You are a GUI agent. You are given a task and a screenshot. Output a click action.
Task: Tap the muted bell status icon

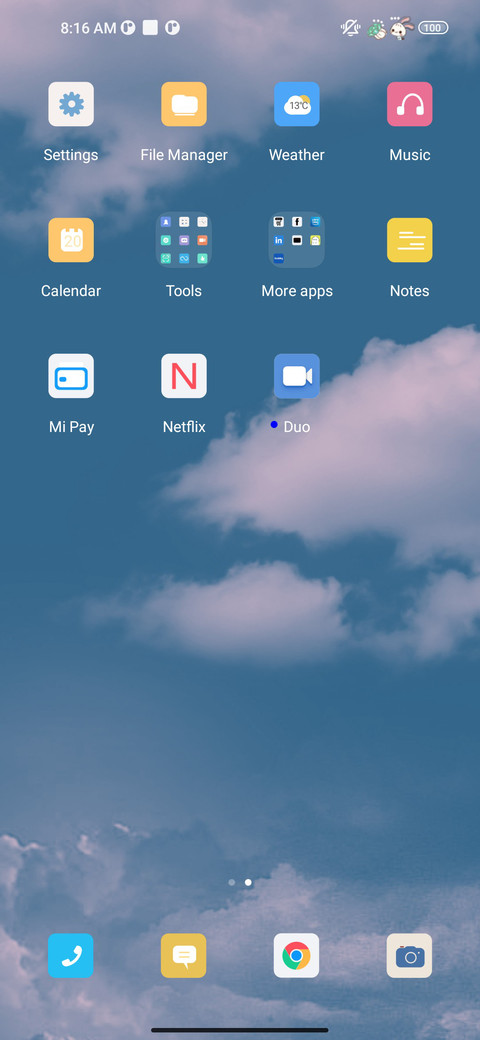350,28
